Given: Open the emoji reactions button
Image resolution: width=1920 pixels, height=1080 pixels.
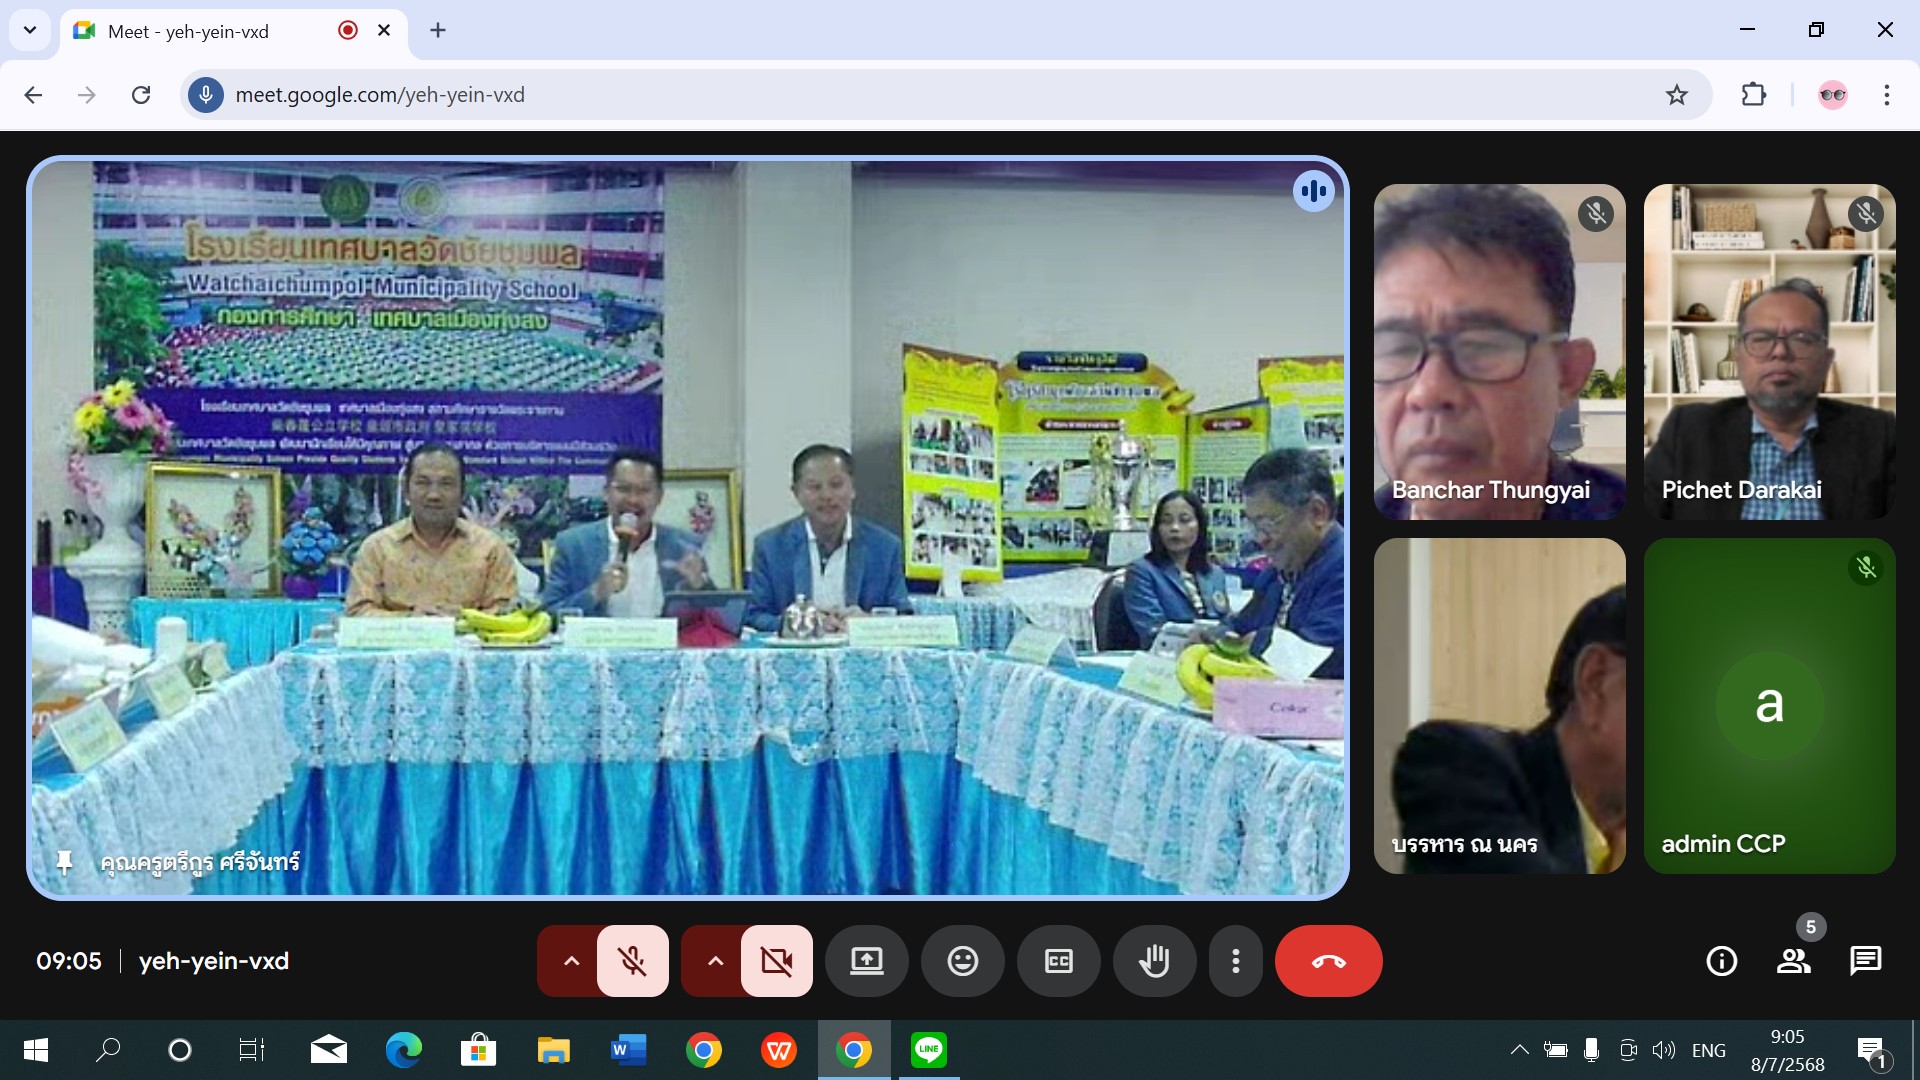Looking at the screenshot, I should point(962,961).
